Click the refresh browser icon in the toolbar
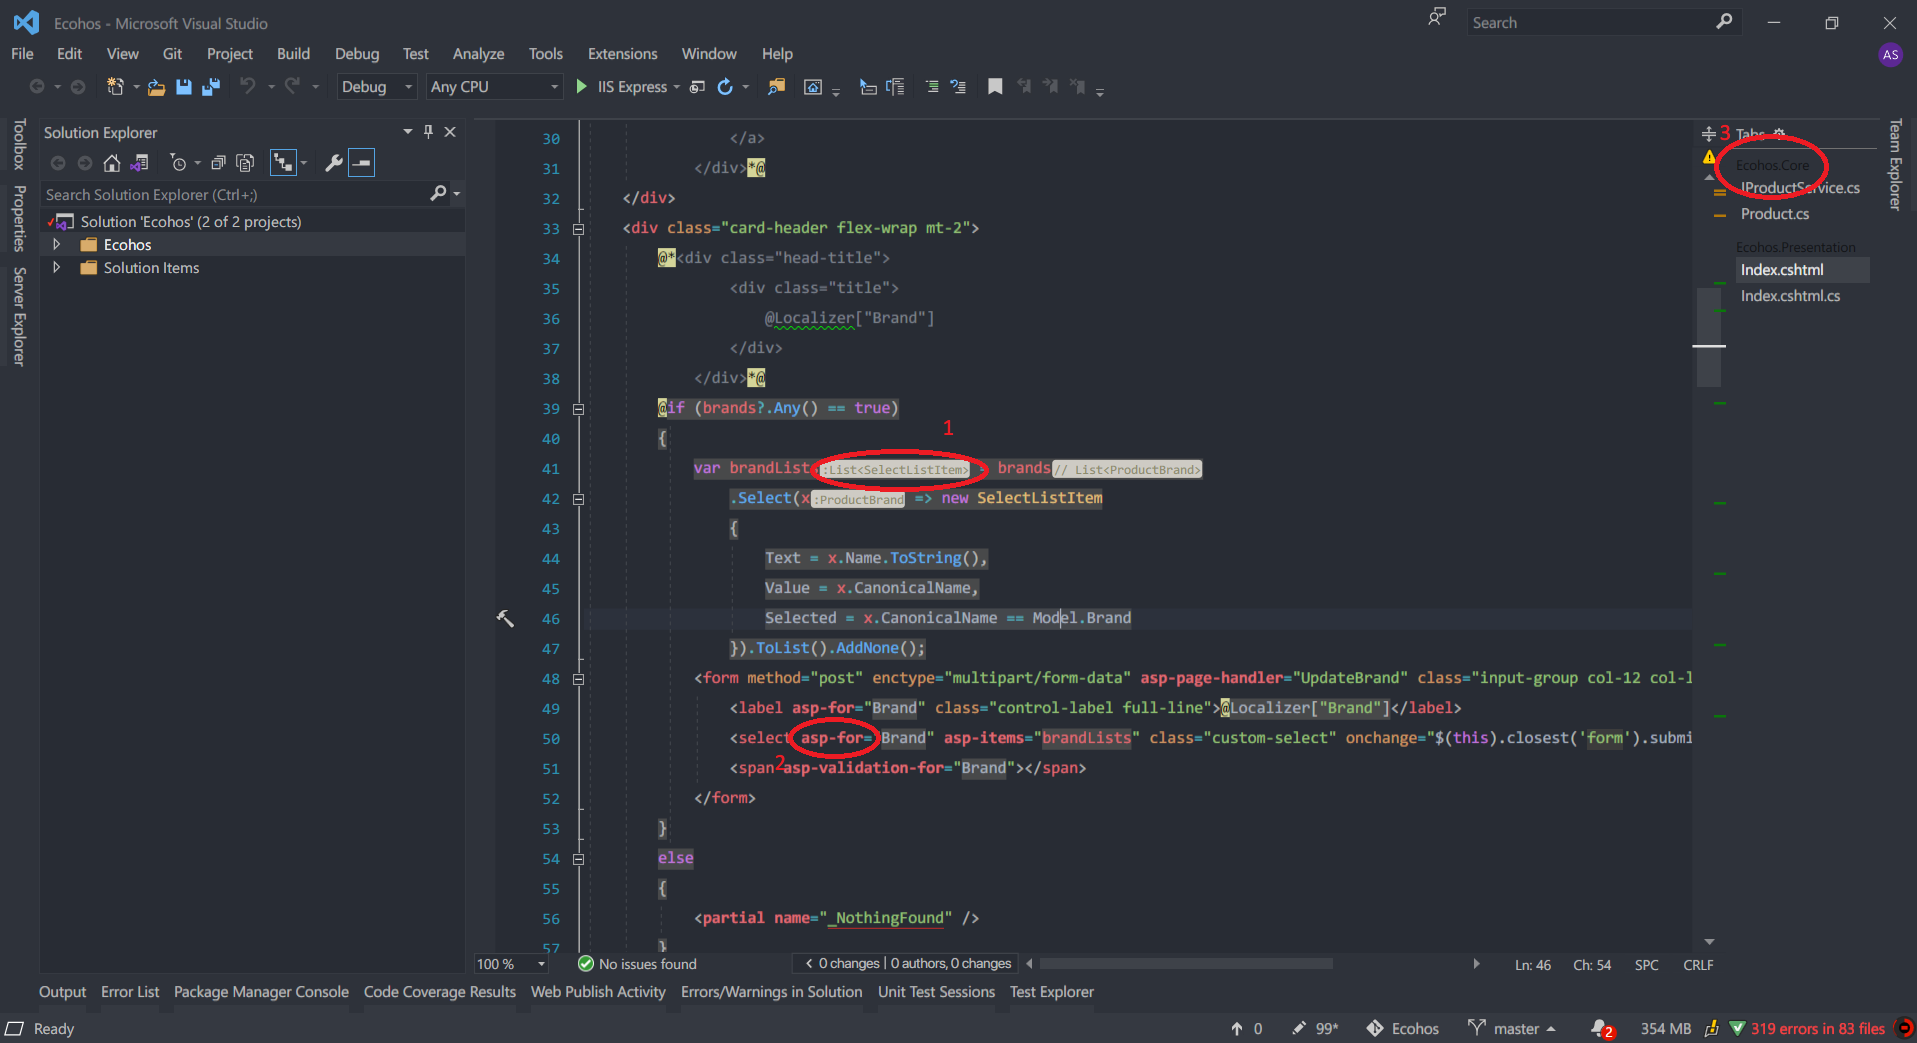Image resolution: width=1917 pixels, height=1043 pixels. coord(725,87)
